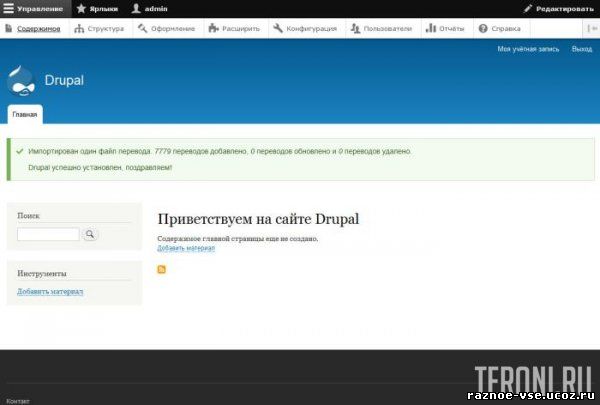The height and width of the screenshot is (405, 600).
Task: Click the Приветствуем на сайте Drupal heading
Action: coord(258,219)
